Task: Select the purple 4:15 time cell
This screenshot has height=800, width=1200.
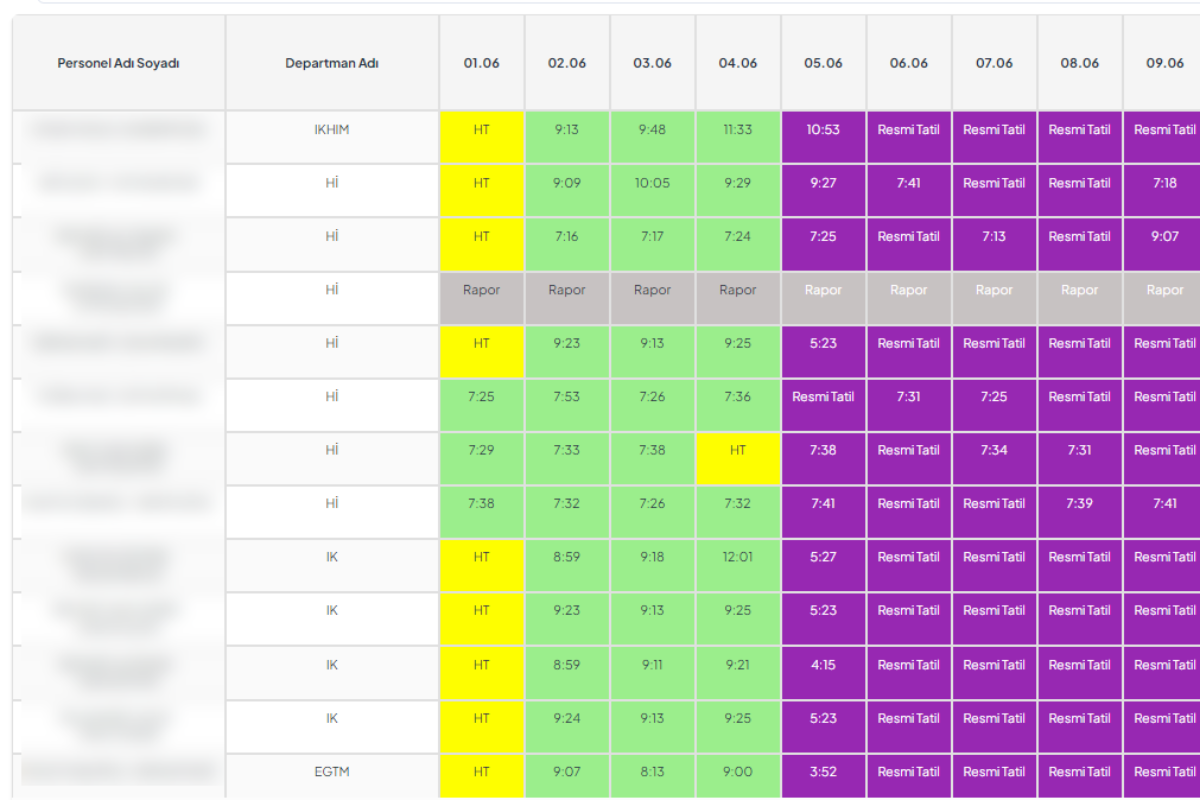Action: 823,665
